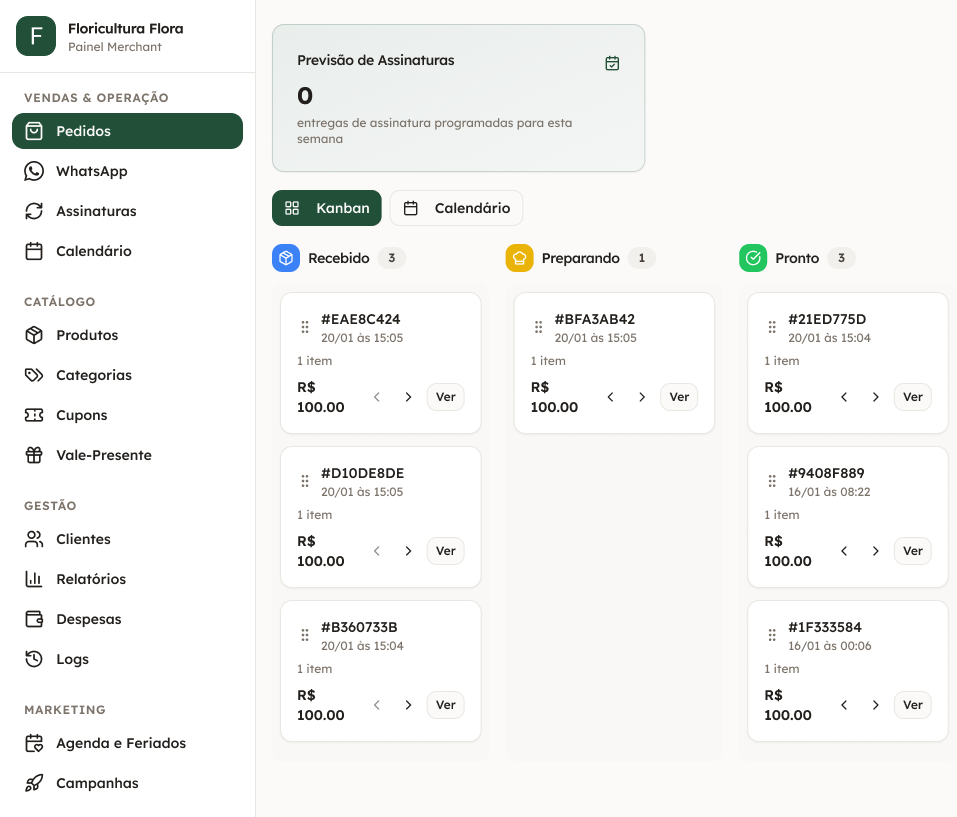Click Ver on order #B360733B

click(445, 705)
